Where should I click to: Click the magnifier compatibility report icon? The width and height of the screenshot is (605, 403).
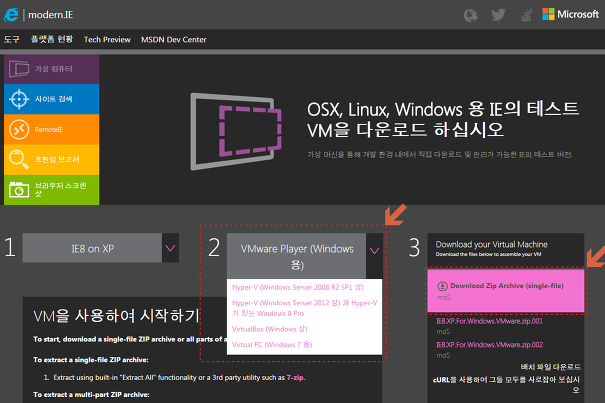(x=19, y=159)
